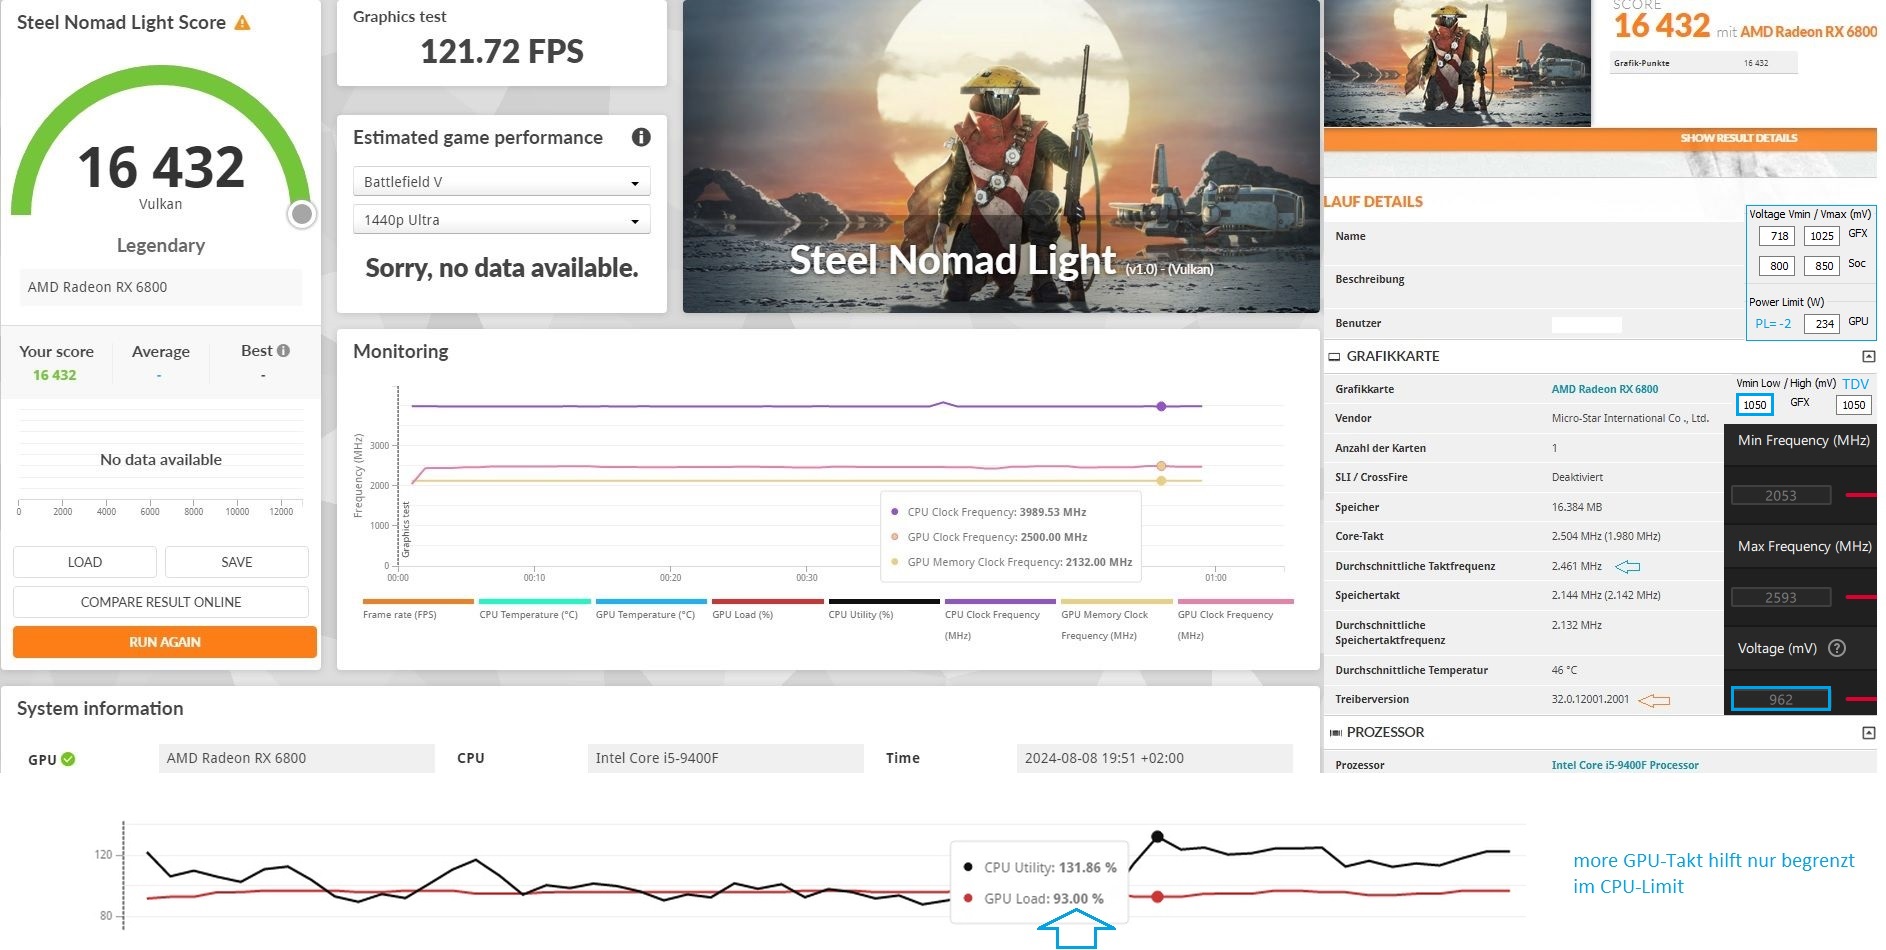Click the System information heading
This screenshot has width=1886, height=950.
(100, 708)
